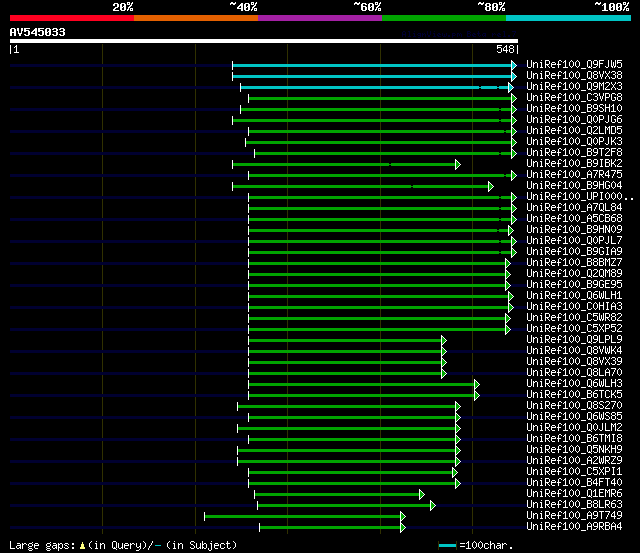Select the UniRef100_B8BMZ7 label
Screen dimensions: 640x553
(574, 262)
